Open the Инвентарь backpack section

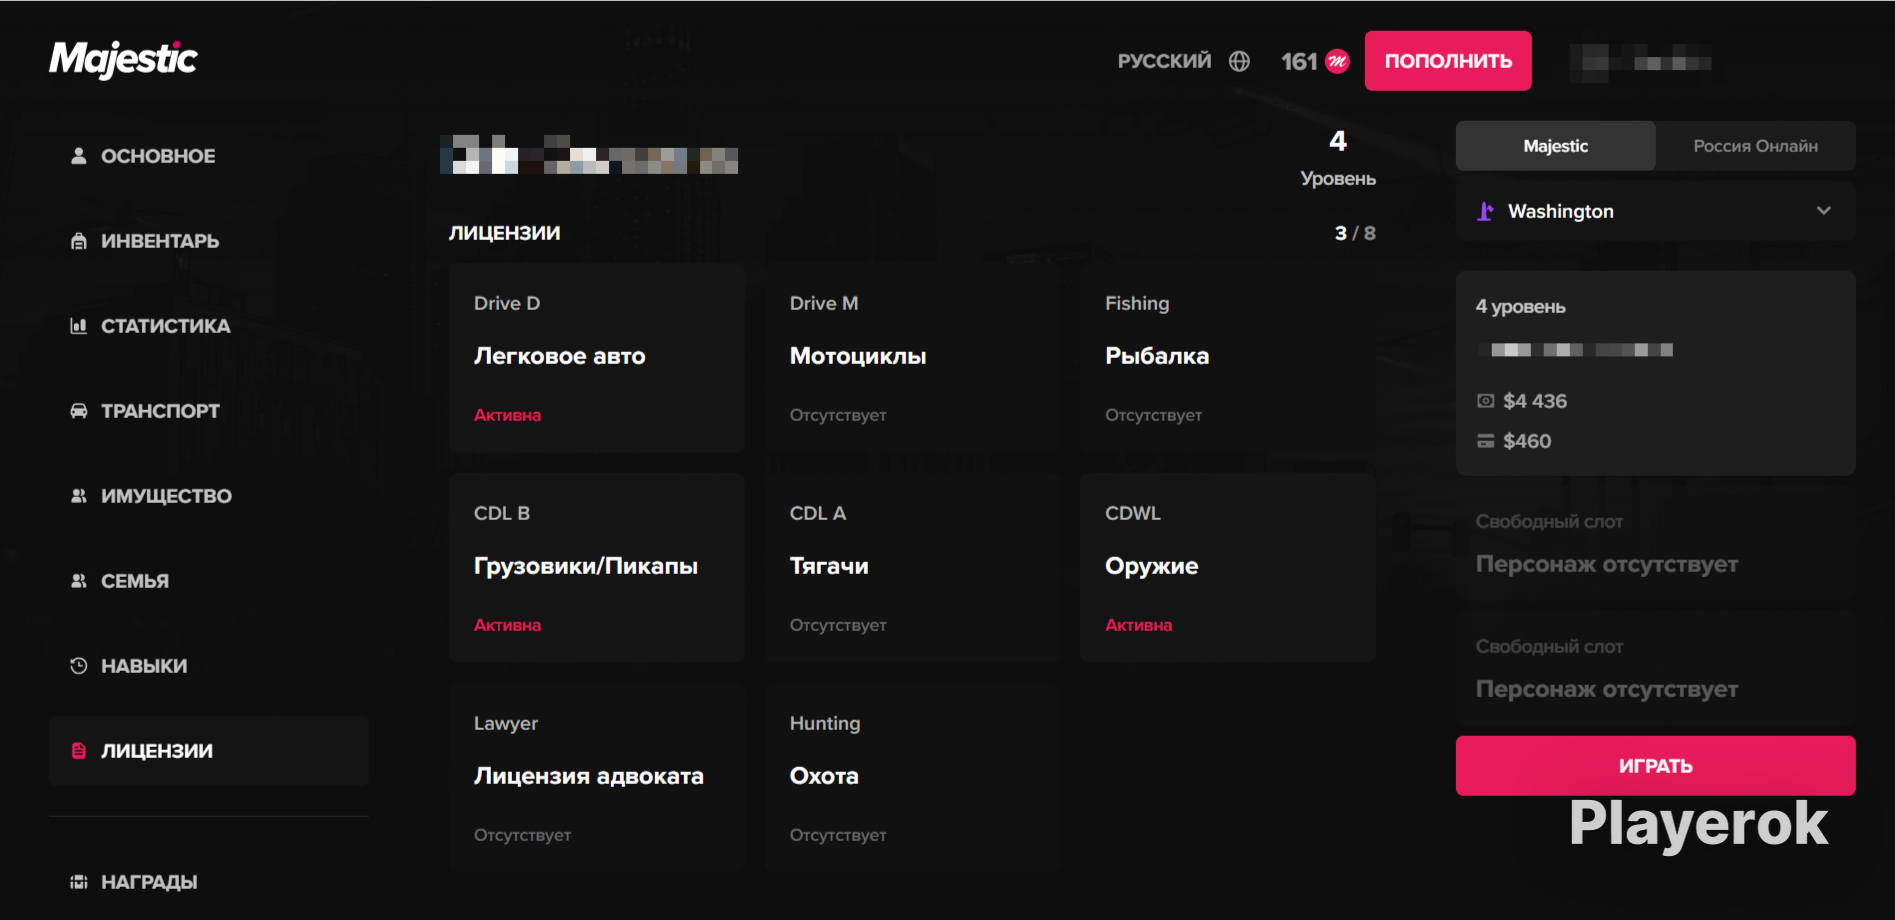145,241
